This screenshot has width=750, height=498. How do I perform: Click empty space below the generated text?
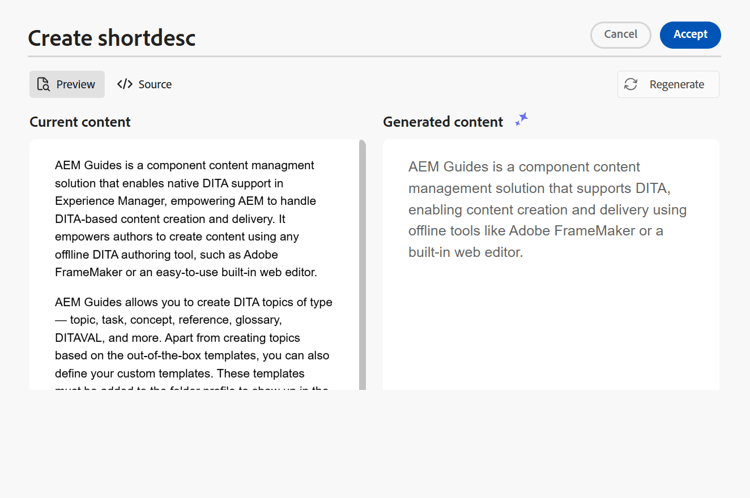coord(550,330)
